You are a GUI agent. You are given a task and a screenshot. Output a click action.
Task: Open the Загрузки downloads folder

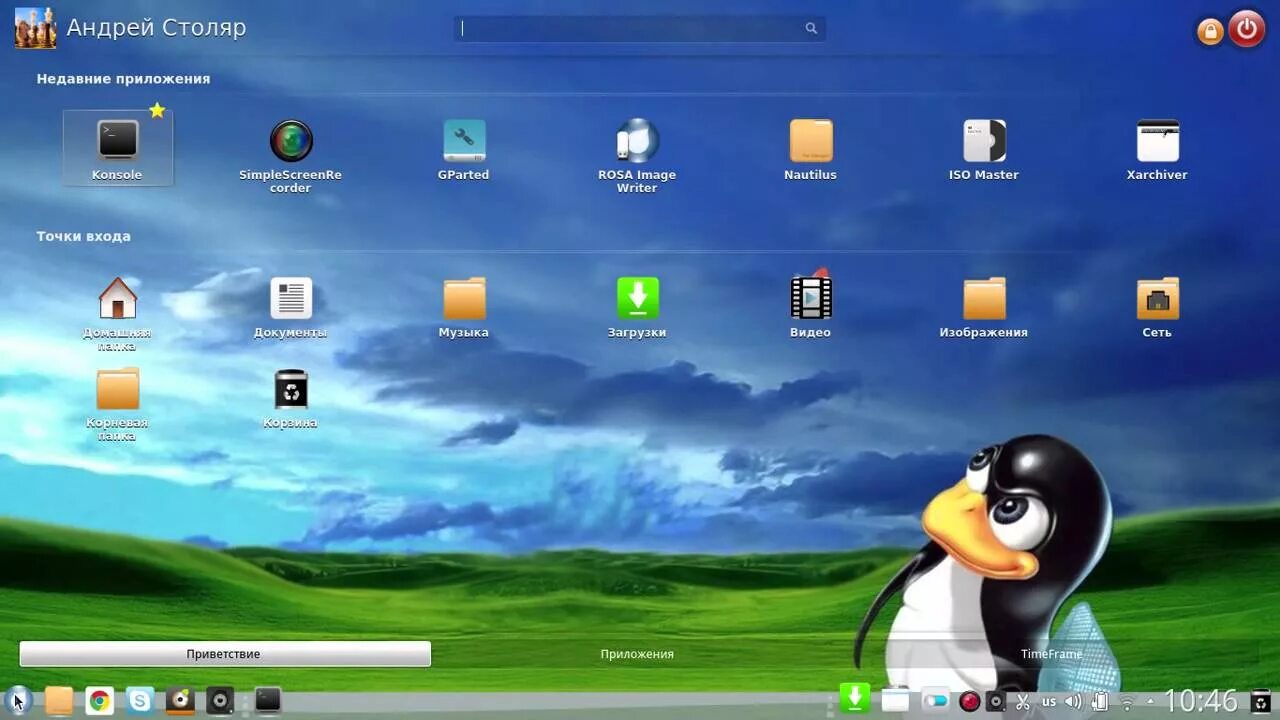[637, 298]
